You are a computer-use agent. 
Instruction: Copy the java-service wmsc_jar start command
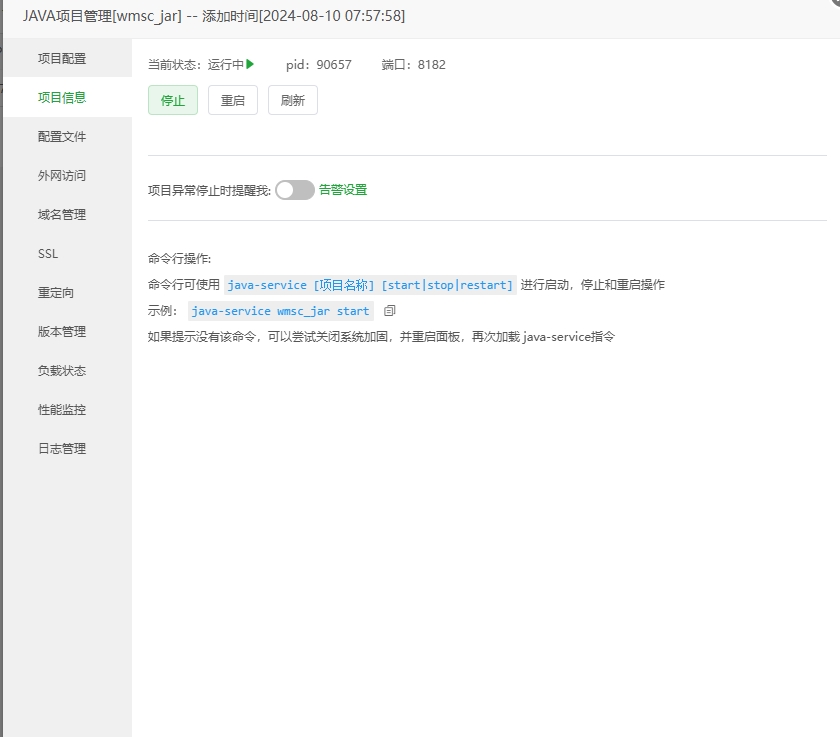389,311
